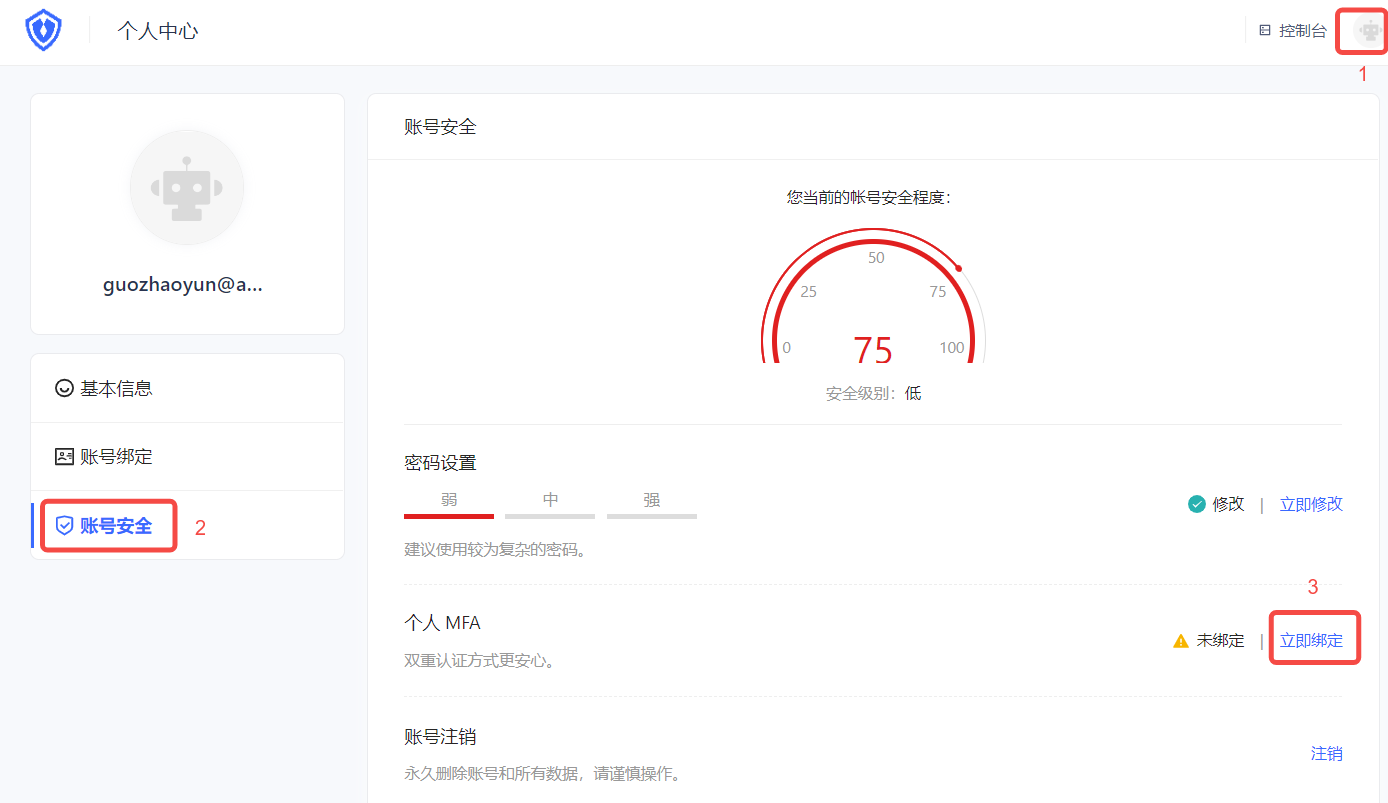Click the ID card icon beside 账号绑定

[x=65, y=457]
